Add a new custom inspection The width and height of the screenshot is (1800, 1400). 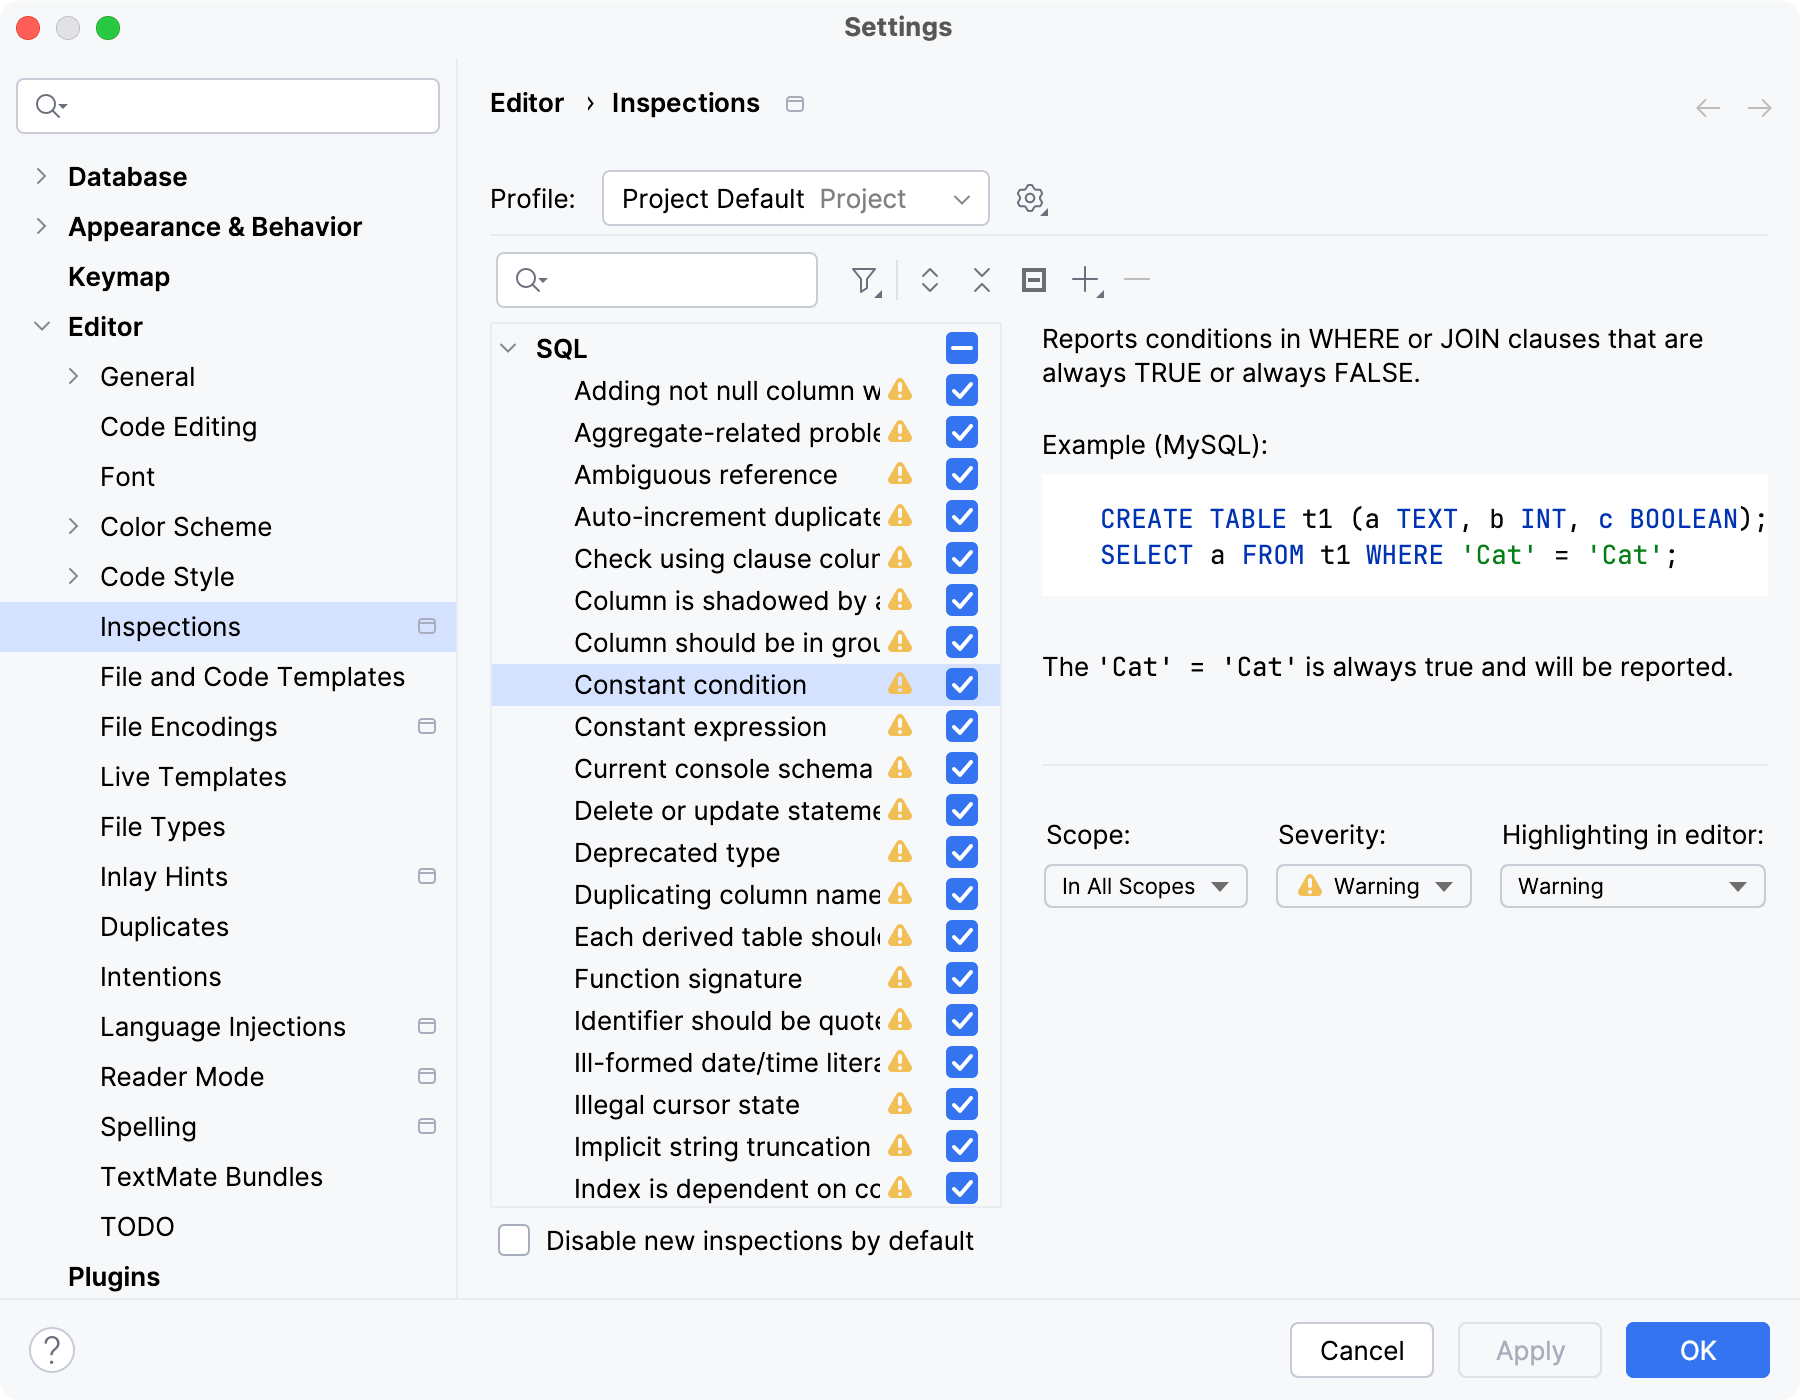(1086, 280)
